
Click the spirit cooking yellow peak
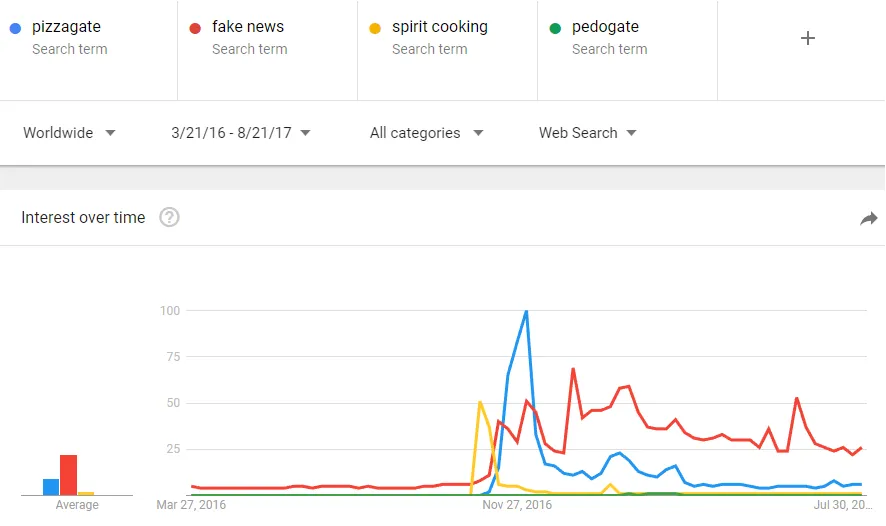point(480,402)
